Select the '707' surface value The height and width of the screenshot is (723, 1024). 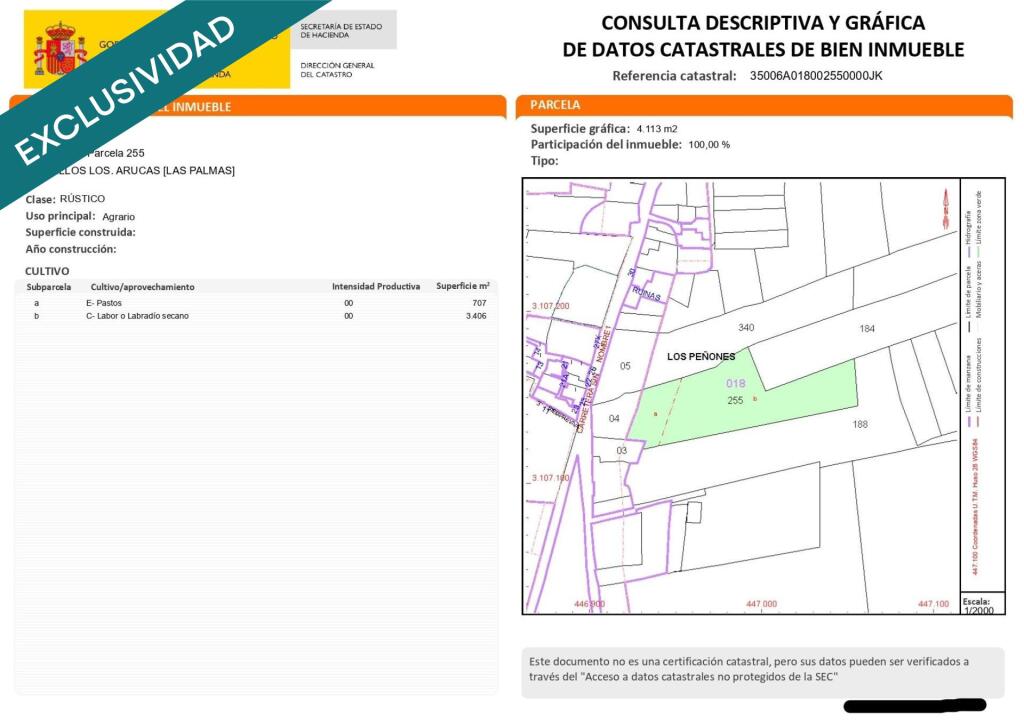click(479, 303)
